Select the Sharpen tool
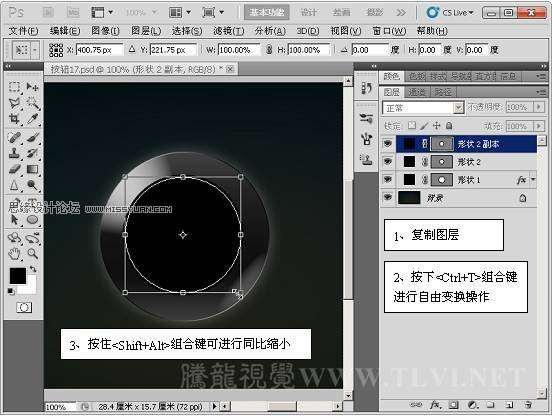Viewport: 552px width, 416px height. coord(14,185)
